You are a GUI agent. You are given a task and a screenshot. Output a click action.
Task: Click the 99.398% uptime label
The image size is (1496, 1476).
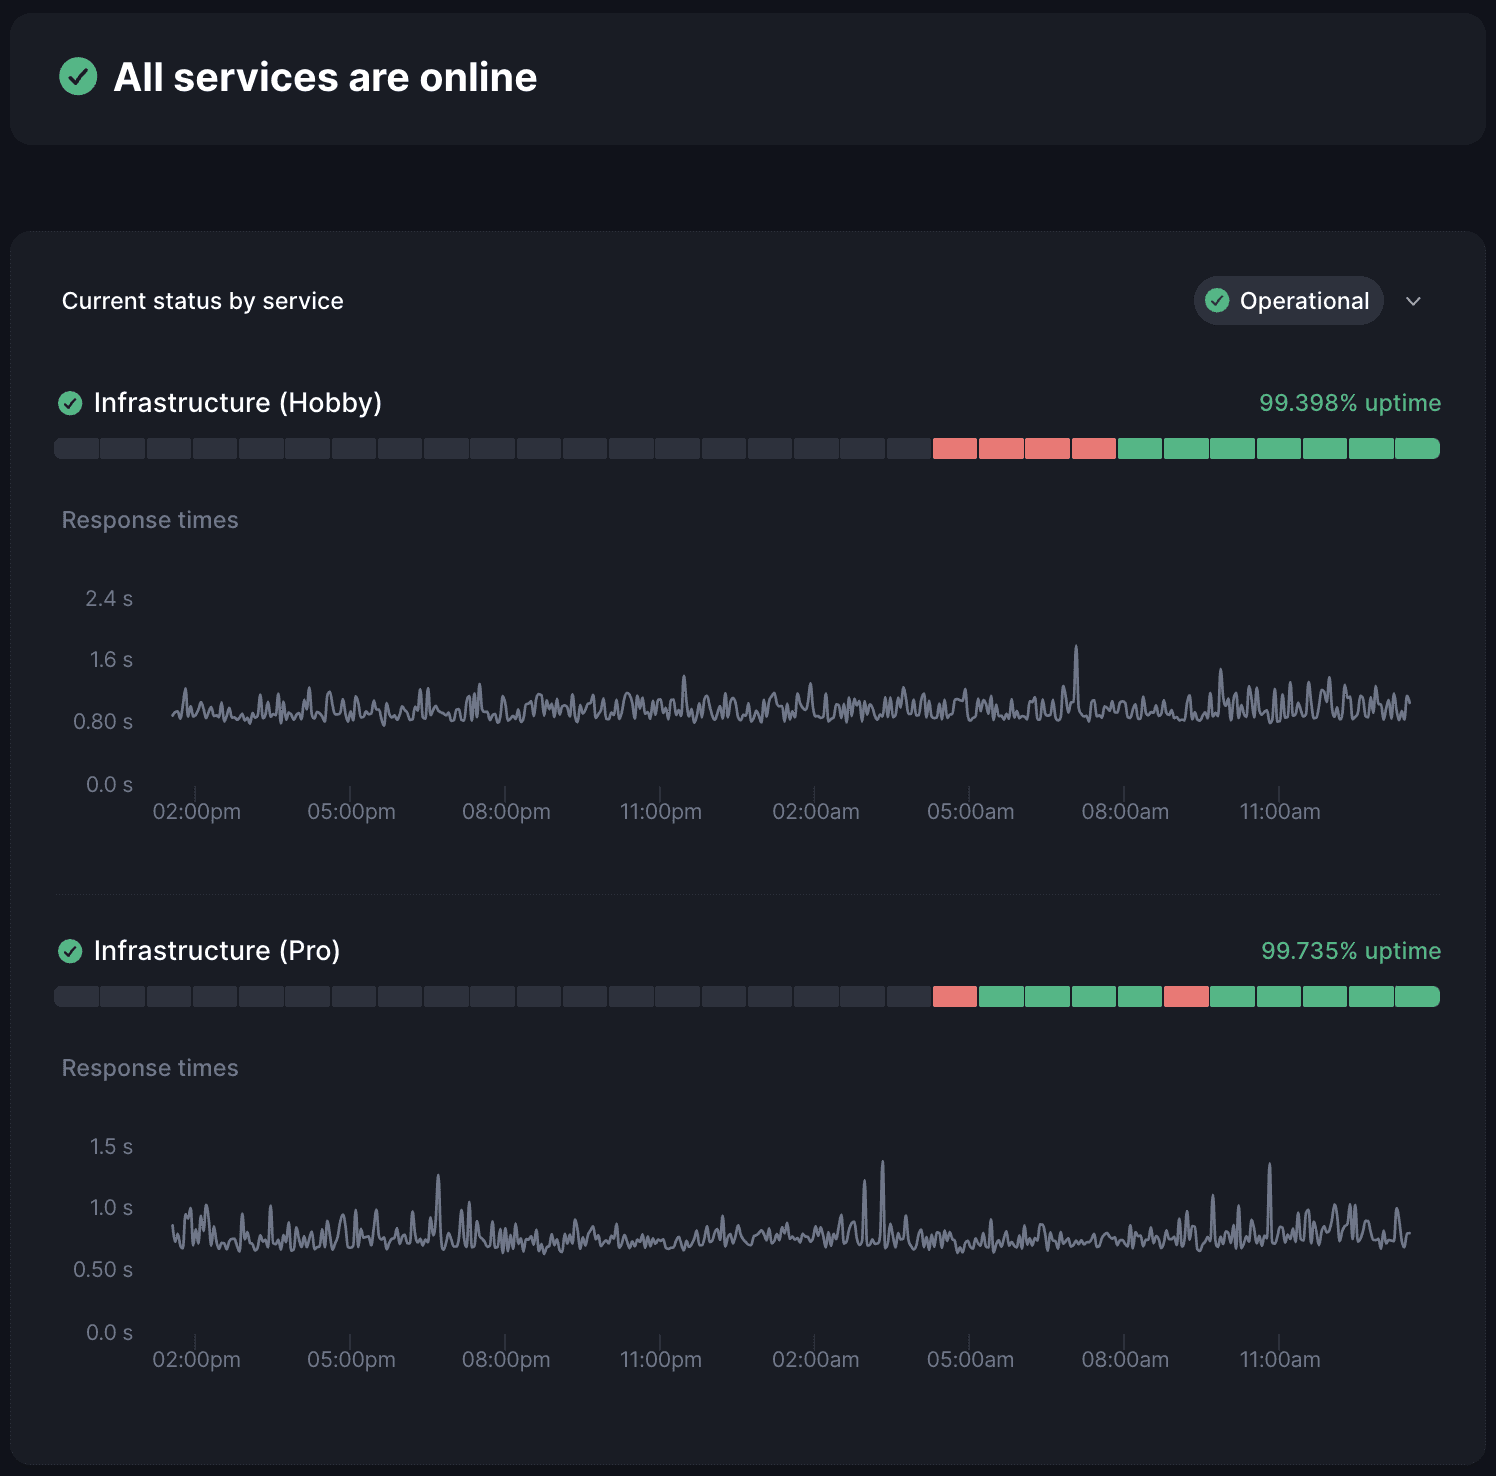(1350, 403)
